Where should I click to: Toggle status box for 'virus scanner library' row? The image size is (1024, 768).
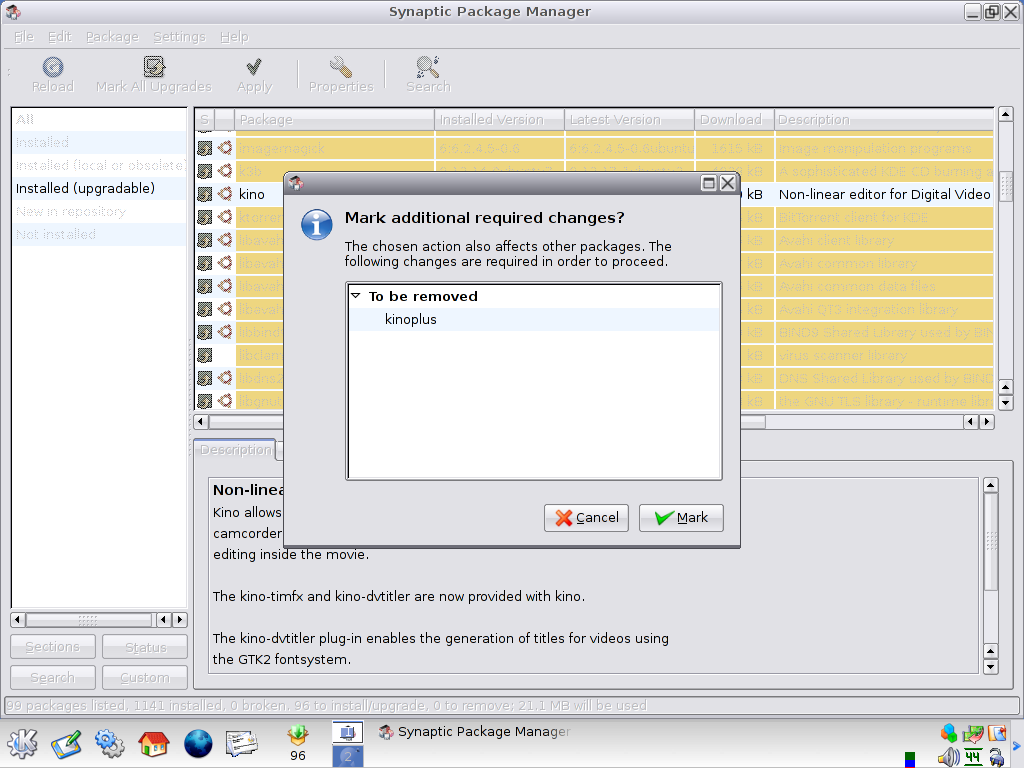[x=204, y=355]
